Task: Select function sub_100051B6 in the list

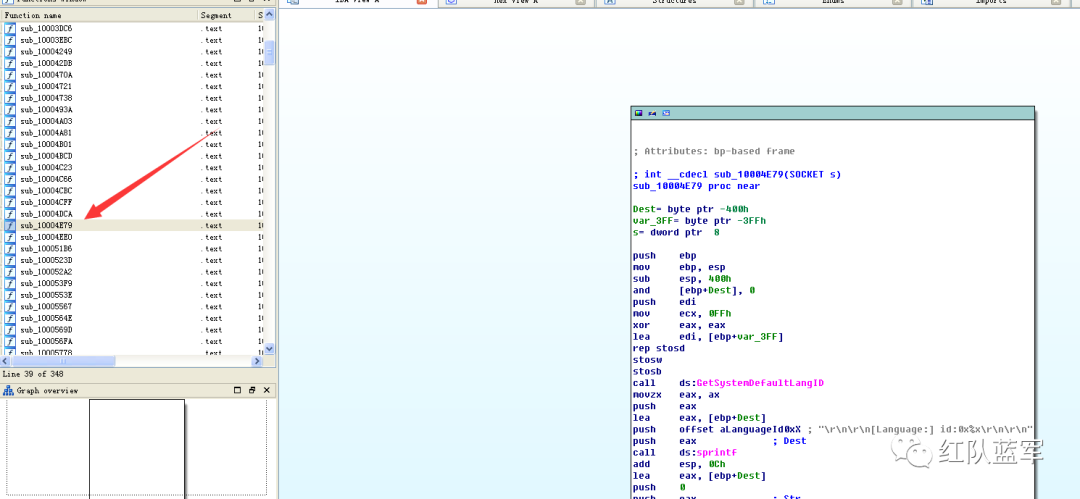Action: point(132,249)
